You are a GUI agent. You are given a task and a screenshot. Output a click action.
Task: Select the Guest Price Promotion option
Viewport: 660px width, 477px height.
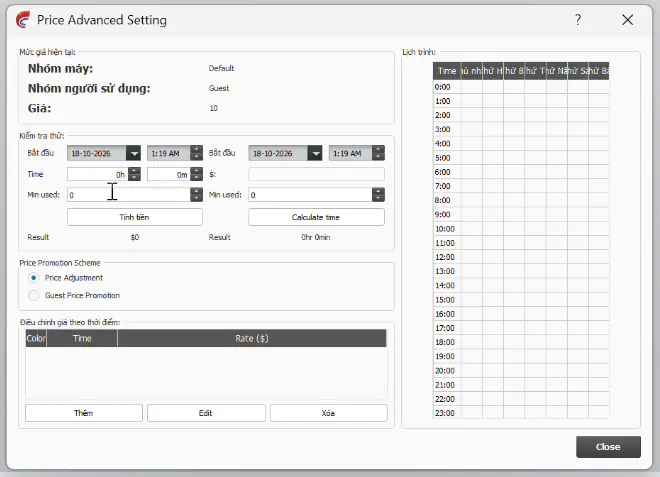click(33, 295)
